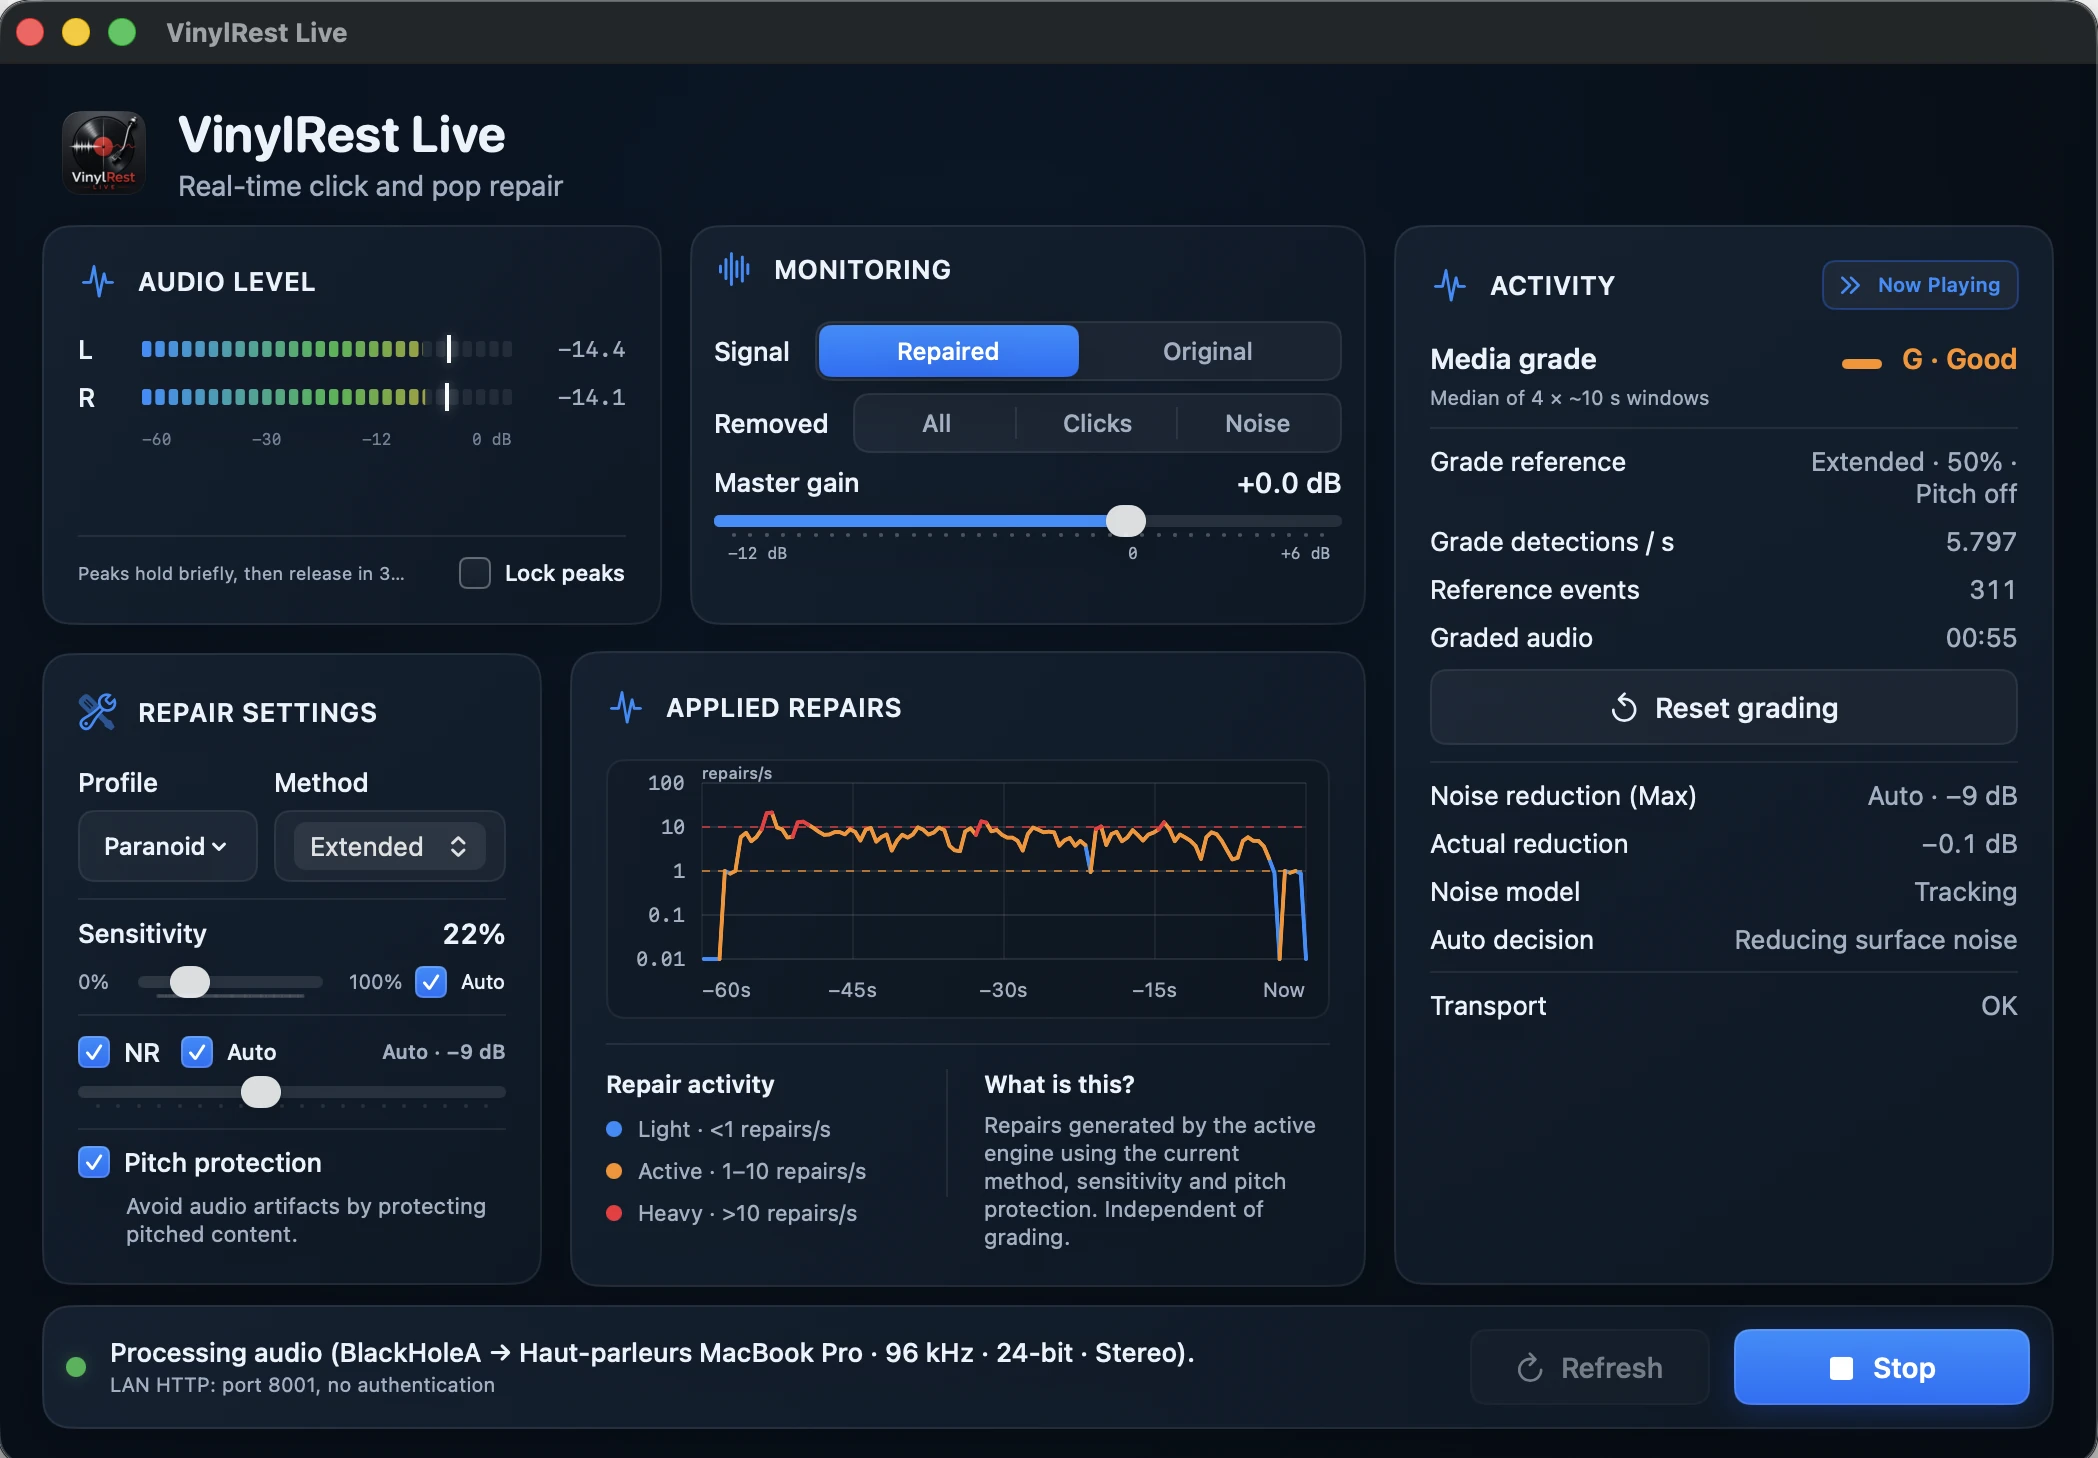2098x1458 pixels.
Task: Click the 'Auto · −9 dB' noise reduction Max value
Action: point(1941,796)
